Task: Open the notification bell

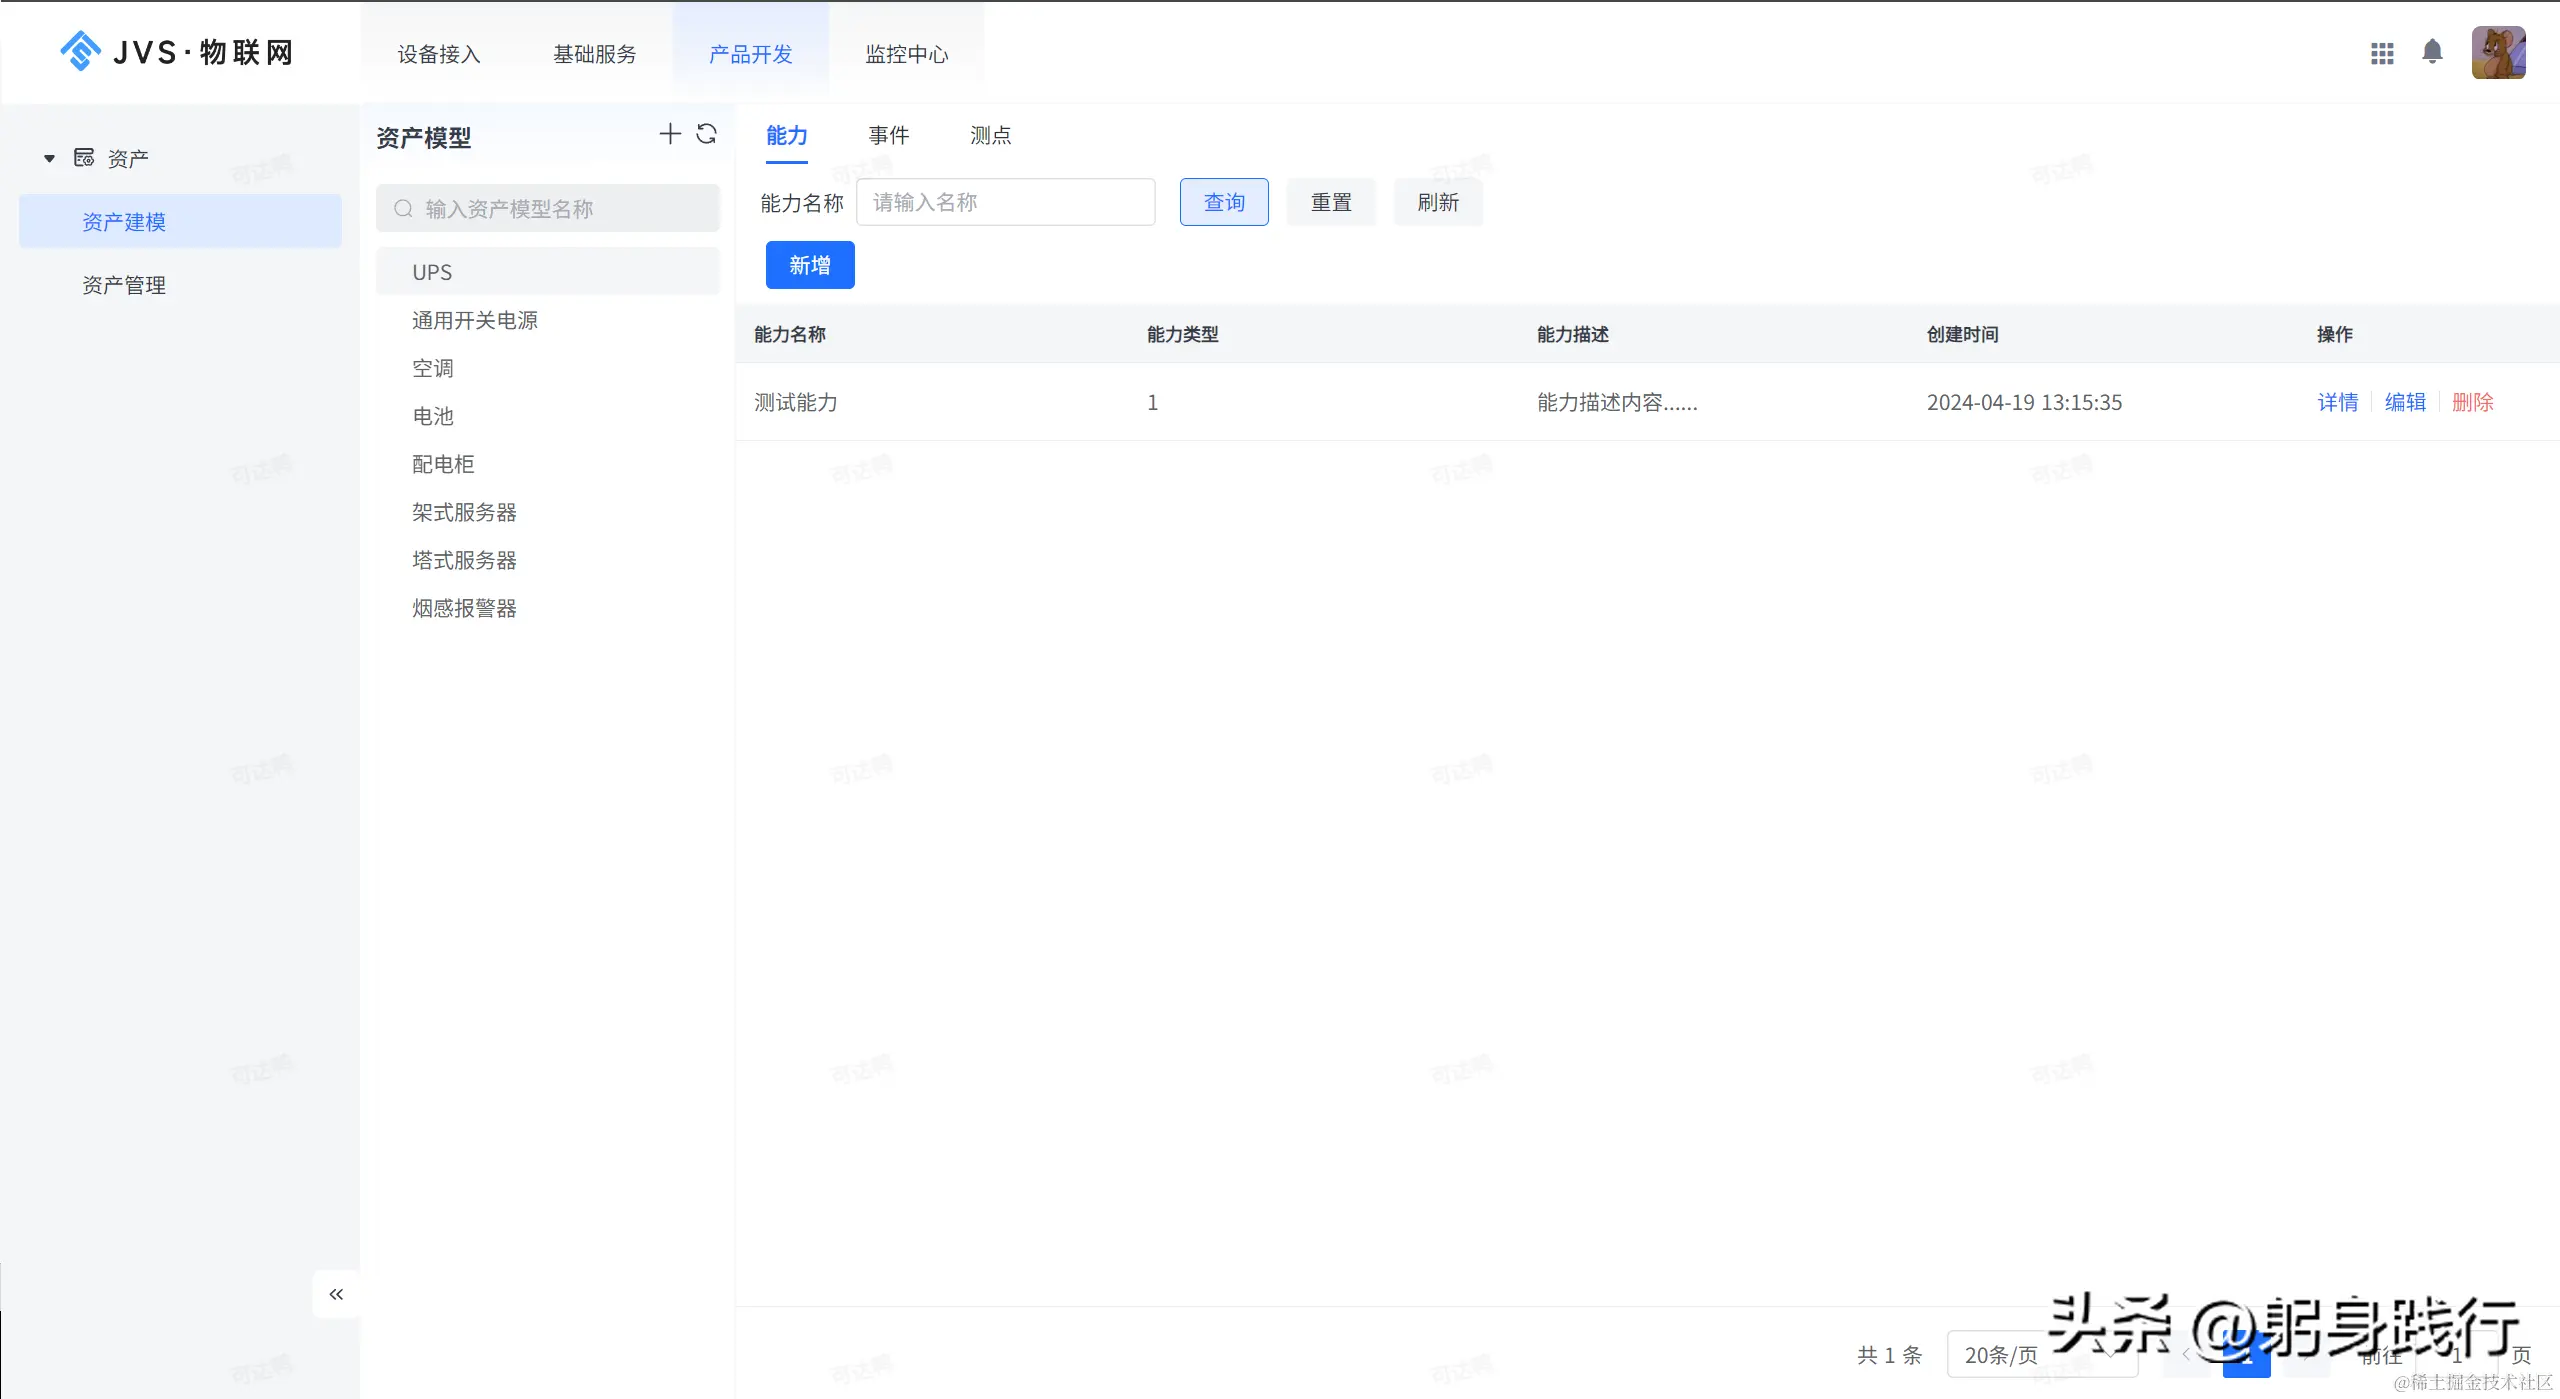Action: pyautogui.click(x=2432, y=52)
